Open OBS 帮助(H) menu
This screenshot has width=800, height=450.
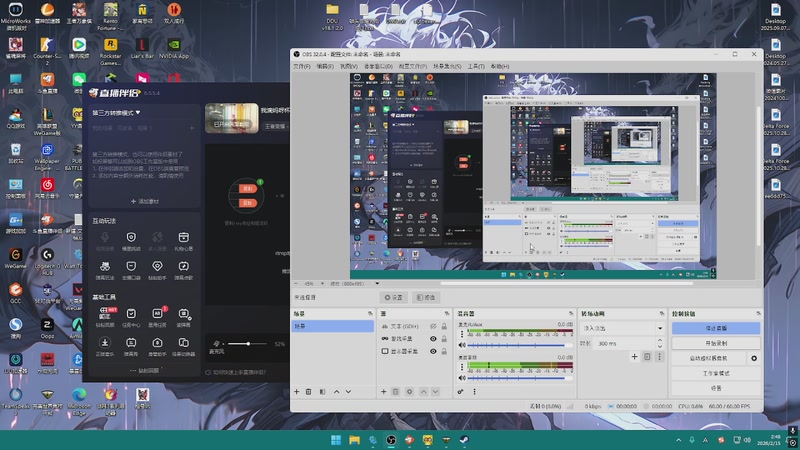coord(500,66)
